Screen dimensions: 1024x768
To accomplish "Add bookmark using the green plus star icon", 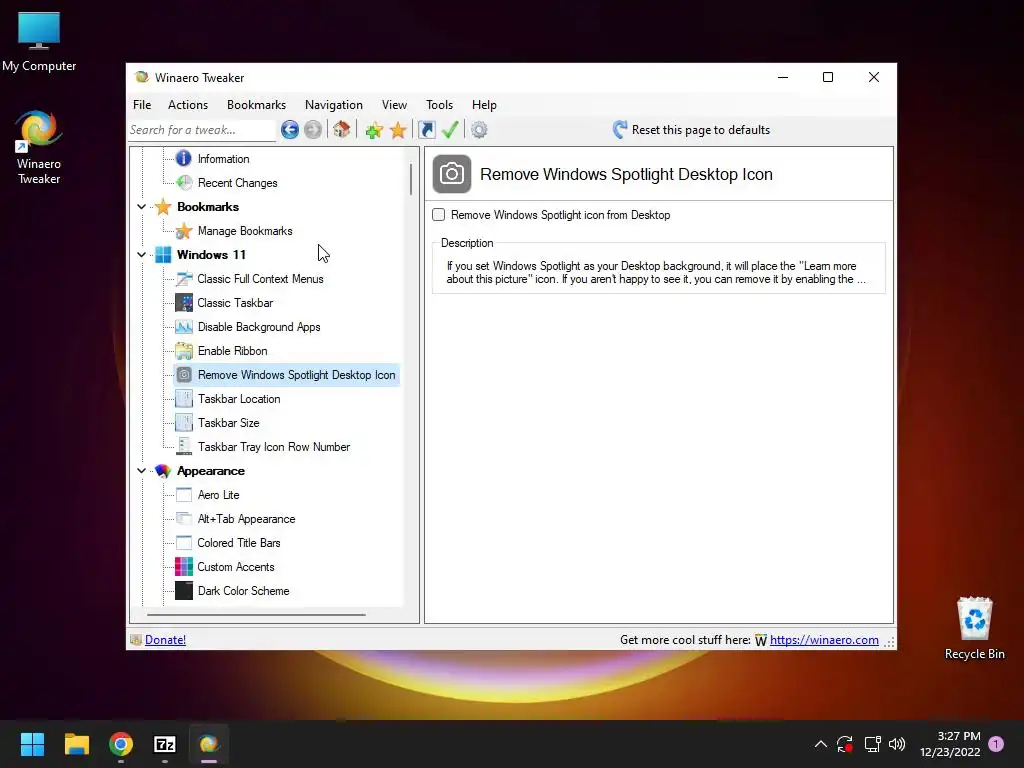I will coord(374,130).
